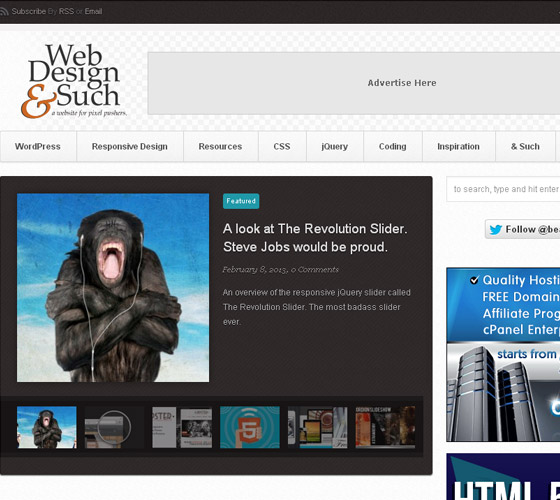Open the WordPress menu item
Image resolution: width=560 pixels, height=500 pixels.
tap(38, 146)
